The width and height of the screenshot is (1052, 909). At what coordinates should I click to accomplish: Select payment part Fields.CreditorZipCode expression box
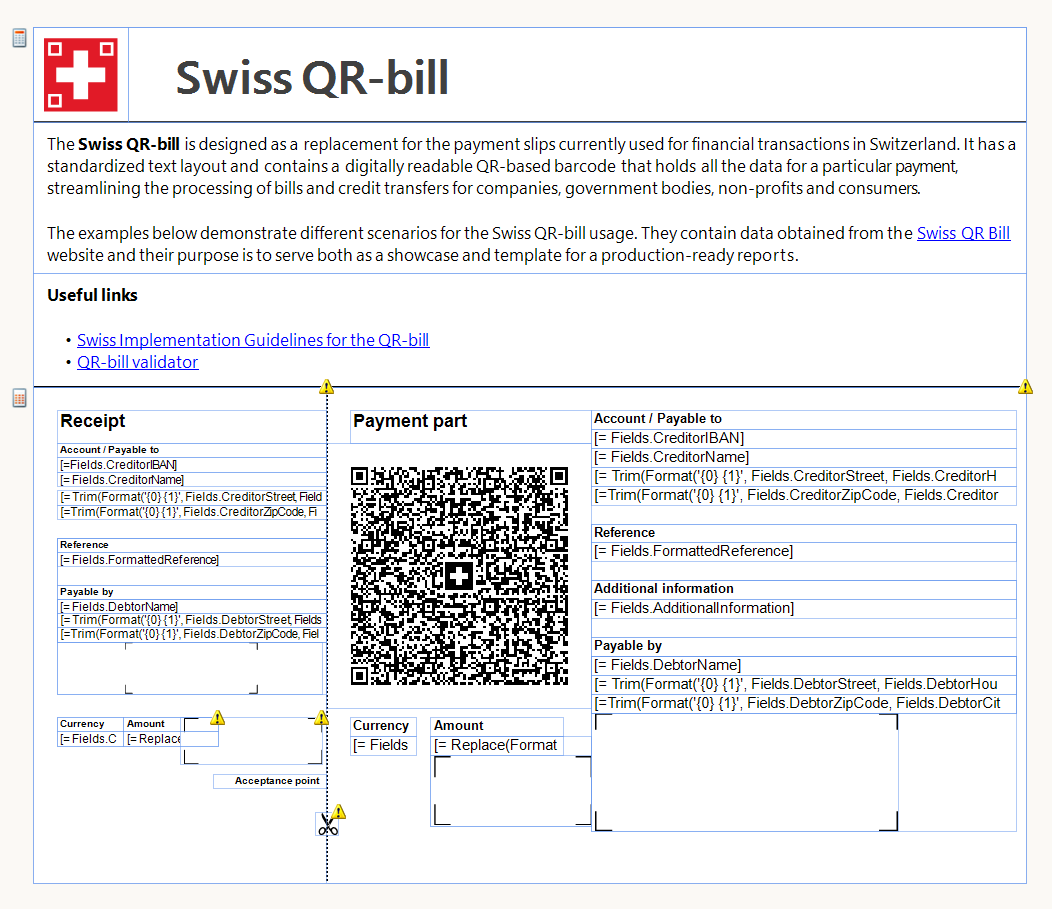coord(804,496)
